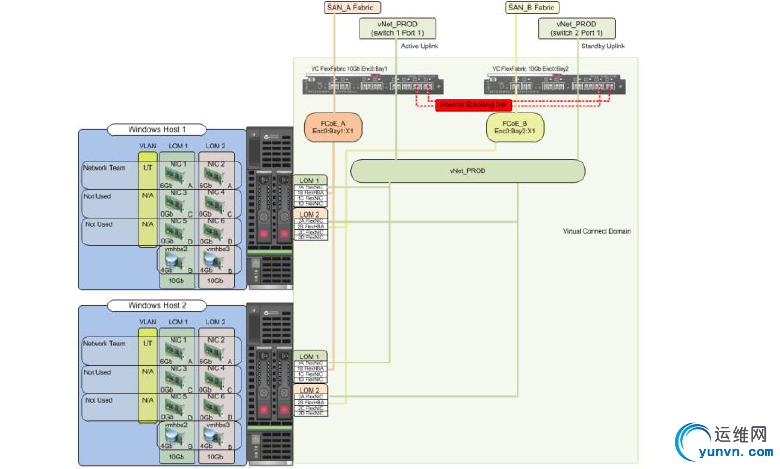Click the Standby Uplink label
Screen dimensions: 780x469
[x=603, y=46]
